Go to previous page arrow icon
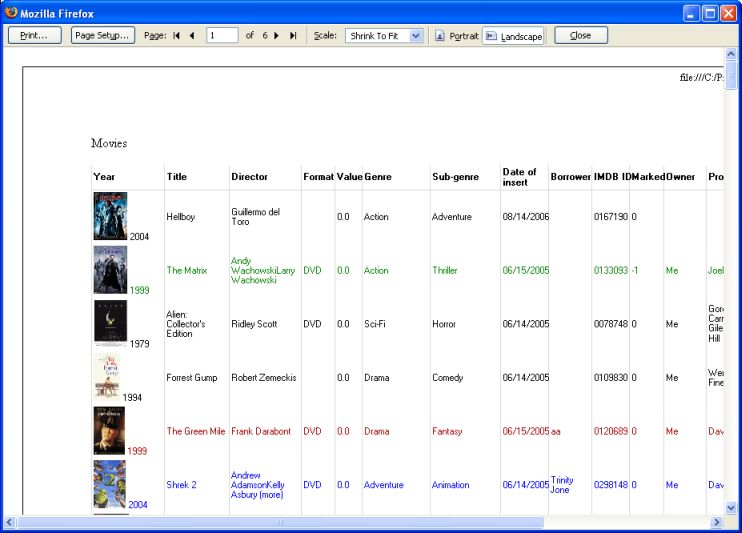Screen dimensions: 742x533 click(x=192, y=36)
